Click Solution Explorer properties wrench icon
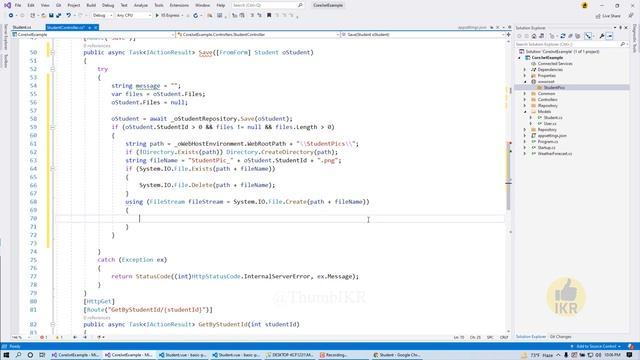This screenshot has width=640, height=360. point(602,36)
